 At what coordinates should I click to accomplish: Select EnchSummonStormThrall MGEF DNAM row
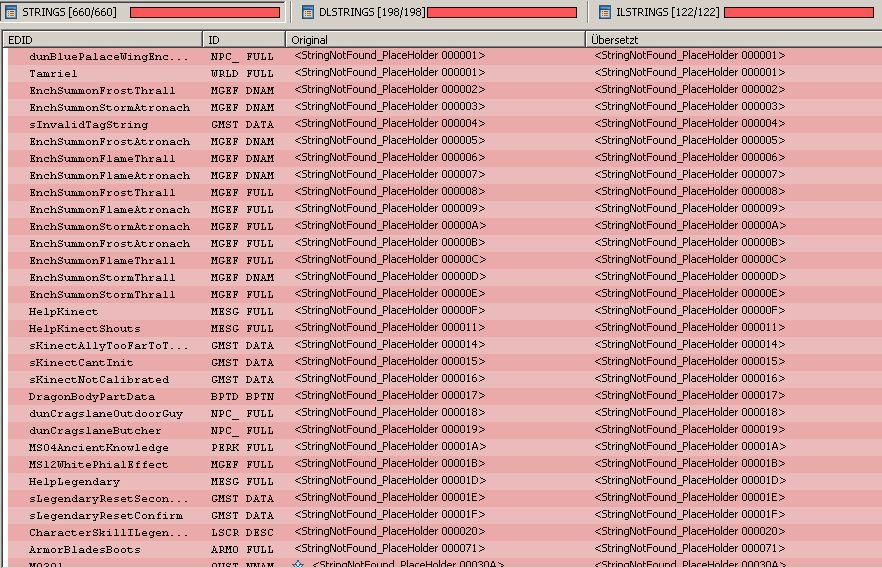point(444,277)
